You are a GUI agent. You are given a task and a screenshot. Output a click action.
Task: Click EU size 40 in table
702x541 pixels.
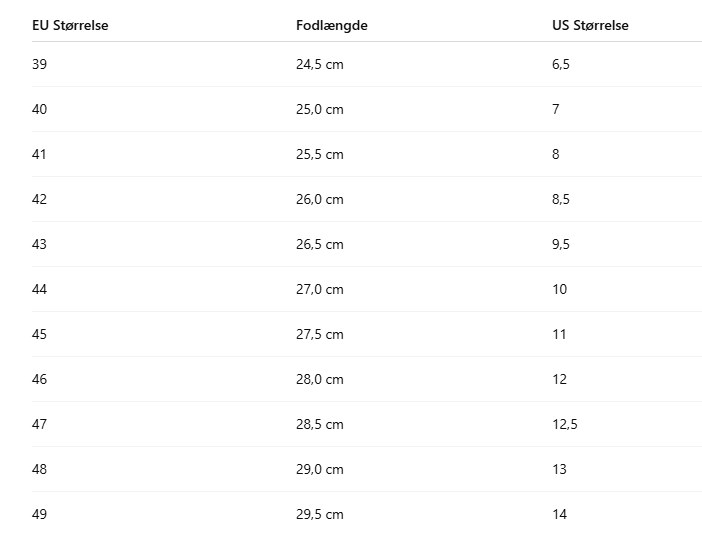[40, 109]
